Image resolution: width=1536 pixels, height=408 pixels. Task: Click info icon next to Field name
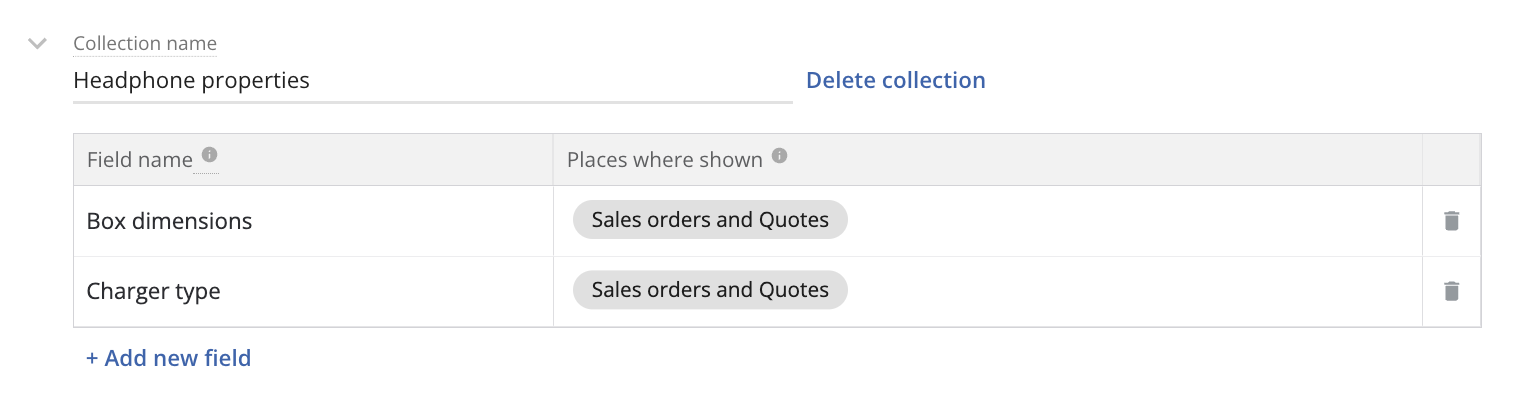pyautogui.click(x=209, y=155)
